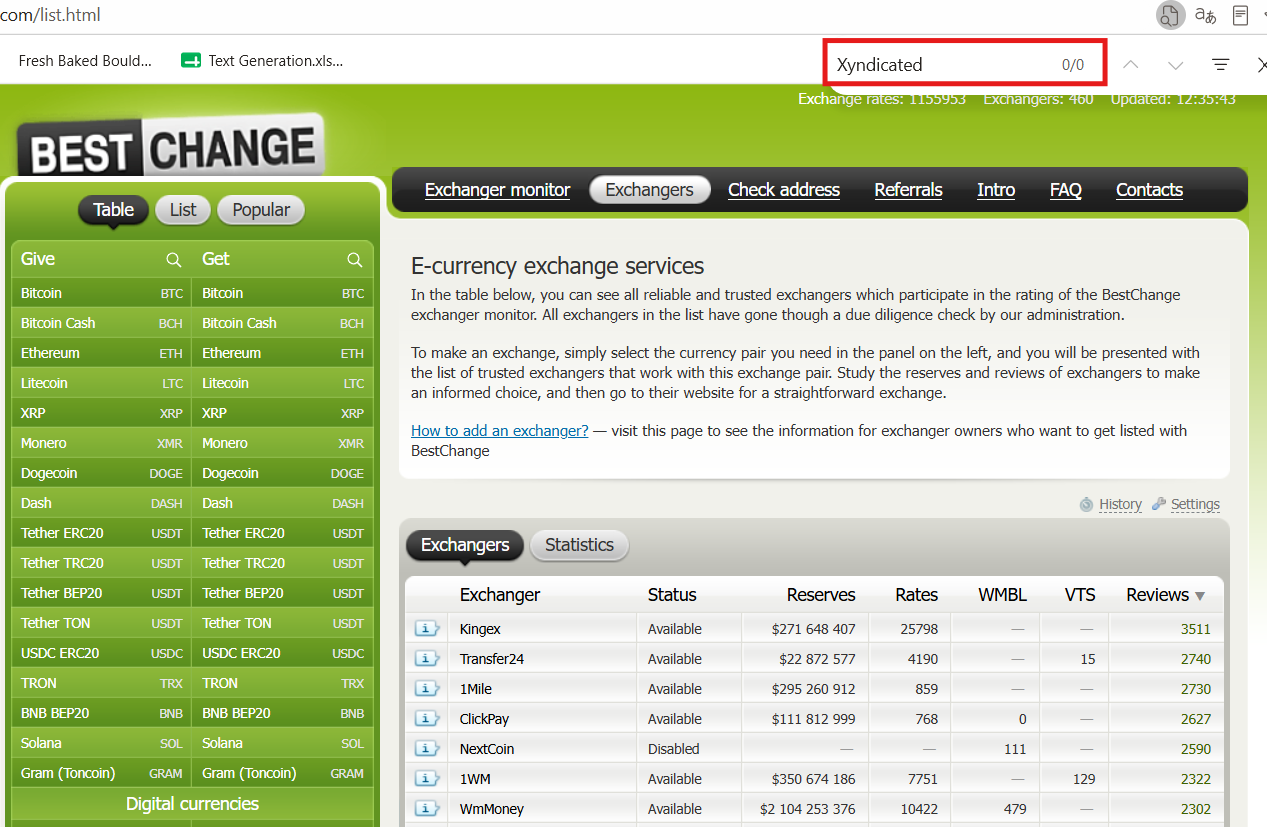
Task: Select Gram (Toncoin) in Give column
Action: point(101,773)
